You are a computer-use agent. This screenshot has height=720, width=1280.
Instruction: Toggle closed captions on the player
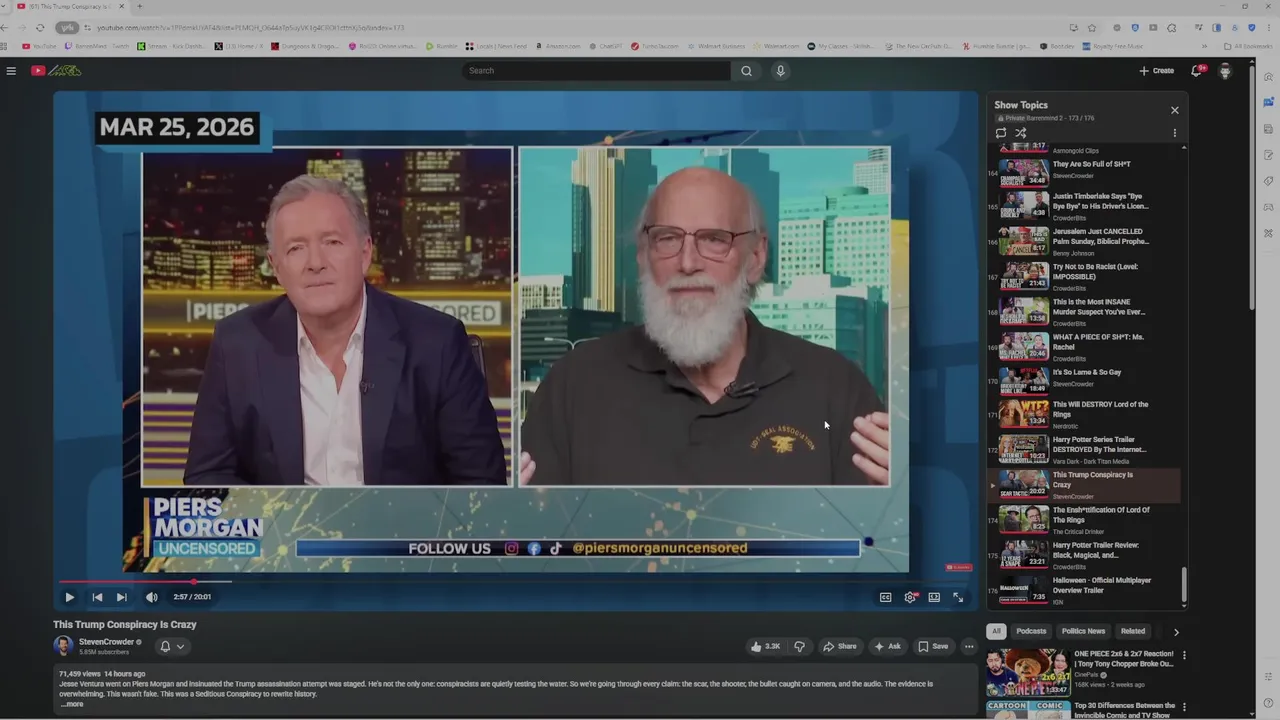(x=885, y=597)
